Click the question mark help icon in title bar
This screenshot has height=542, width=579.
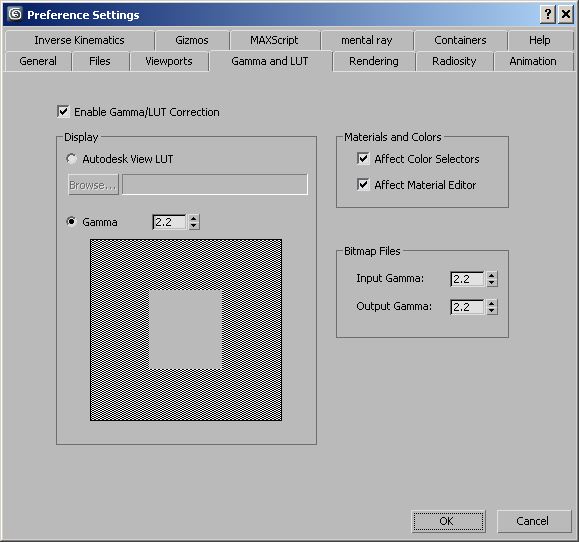548,14
